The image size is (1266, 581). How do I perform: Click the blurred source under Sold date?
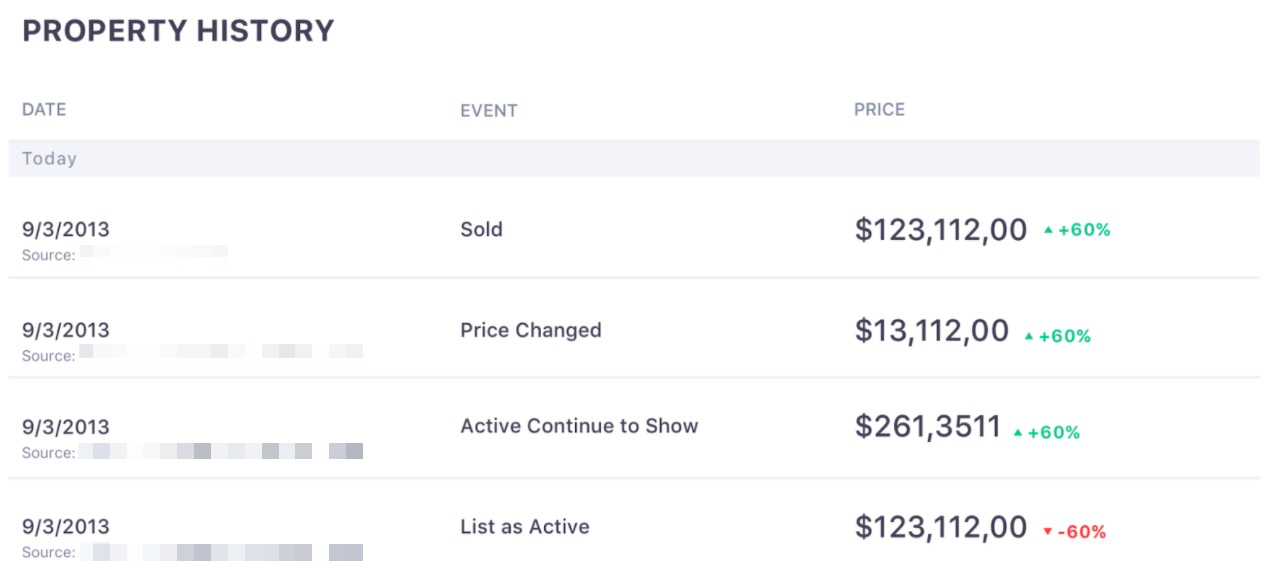154,251
